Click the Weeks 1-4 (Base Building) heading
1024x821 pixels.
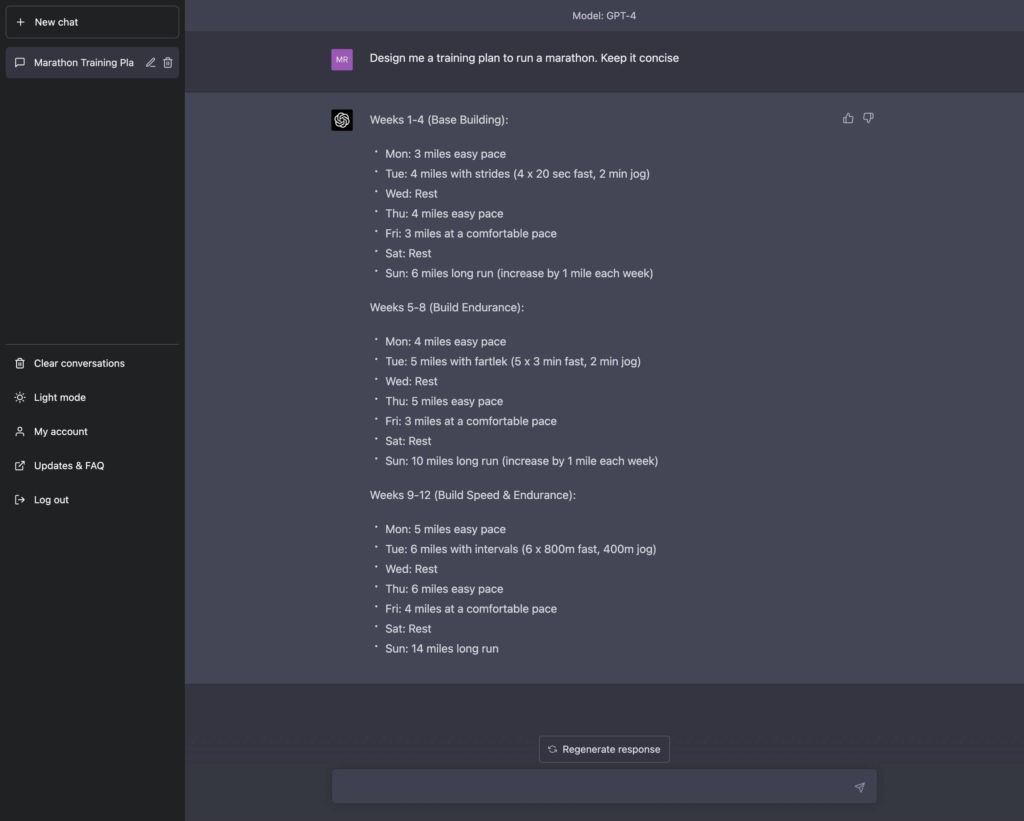click(438, 120)
